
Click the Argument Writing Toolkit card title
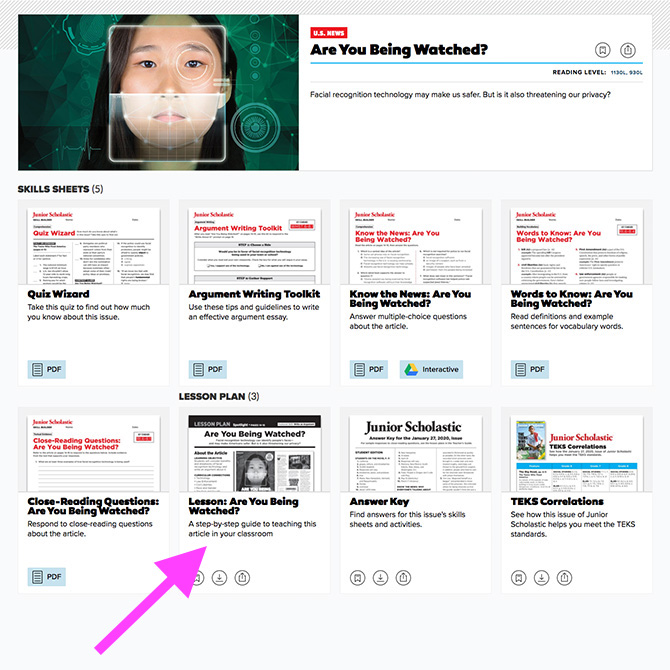[x=254, y=294]
